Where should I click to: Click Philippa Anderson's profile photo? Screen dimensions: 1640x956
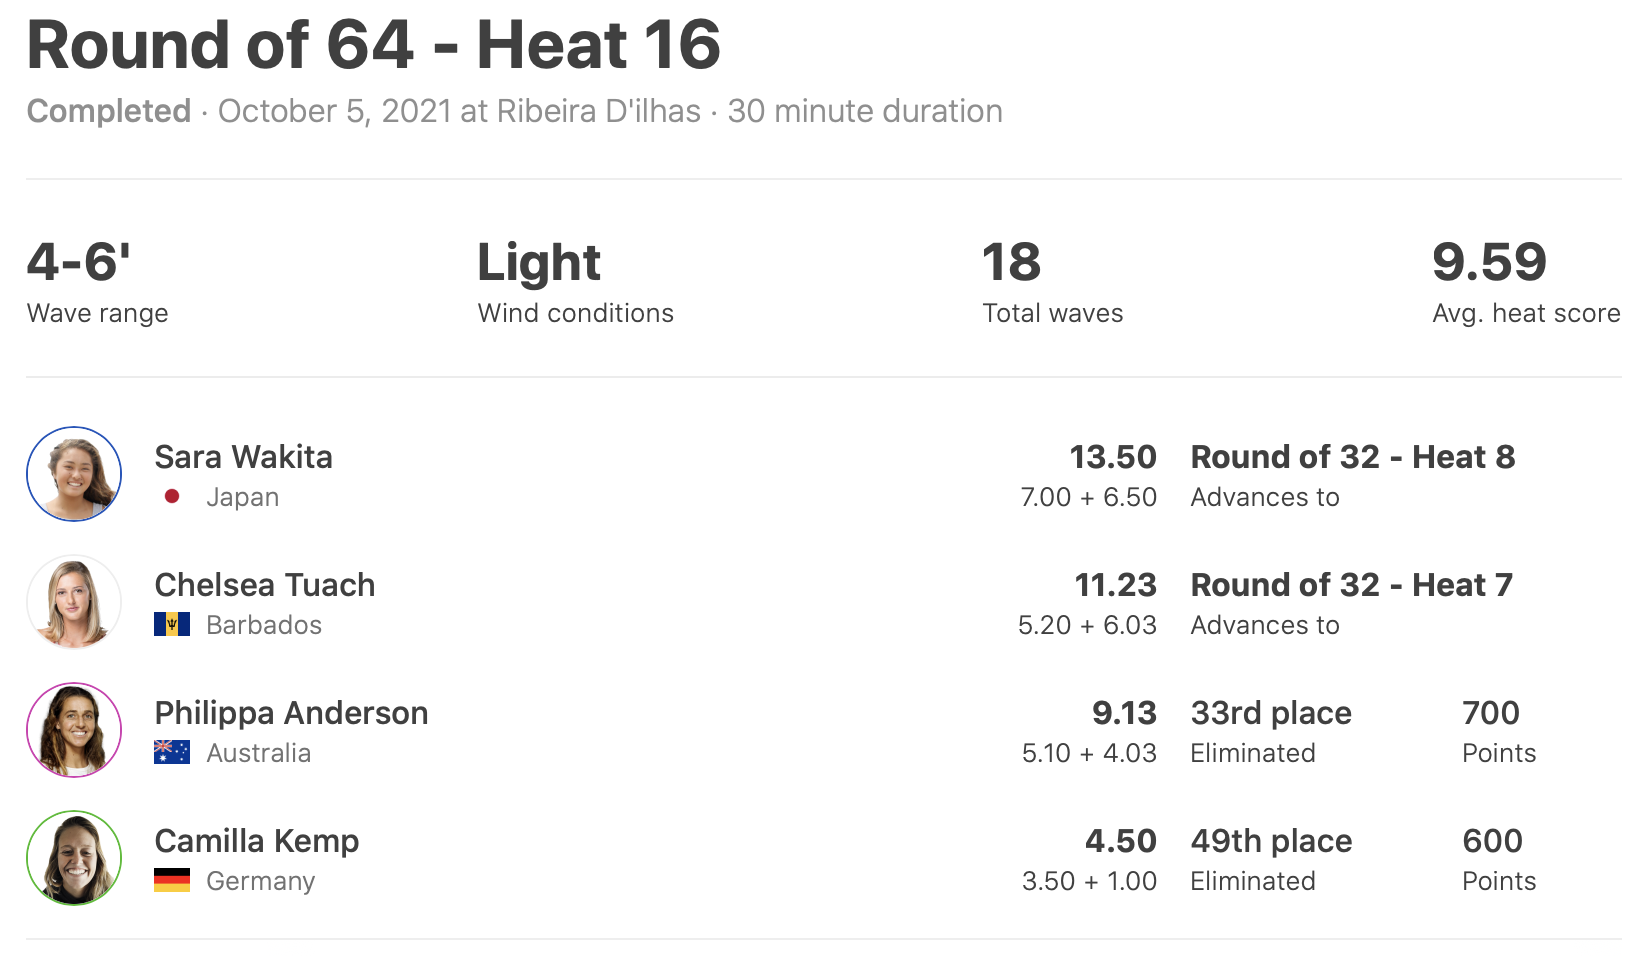tap(74, 730)
